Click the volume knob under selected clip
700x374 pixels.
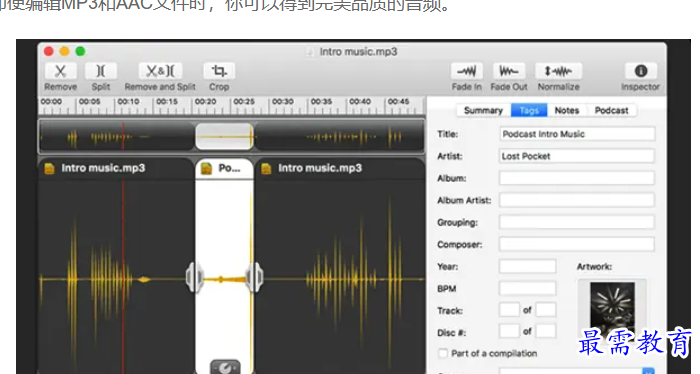point(225,367)
